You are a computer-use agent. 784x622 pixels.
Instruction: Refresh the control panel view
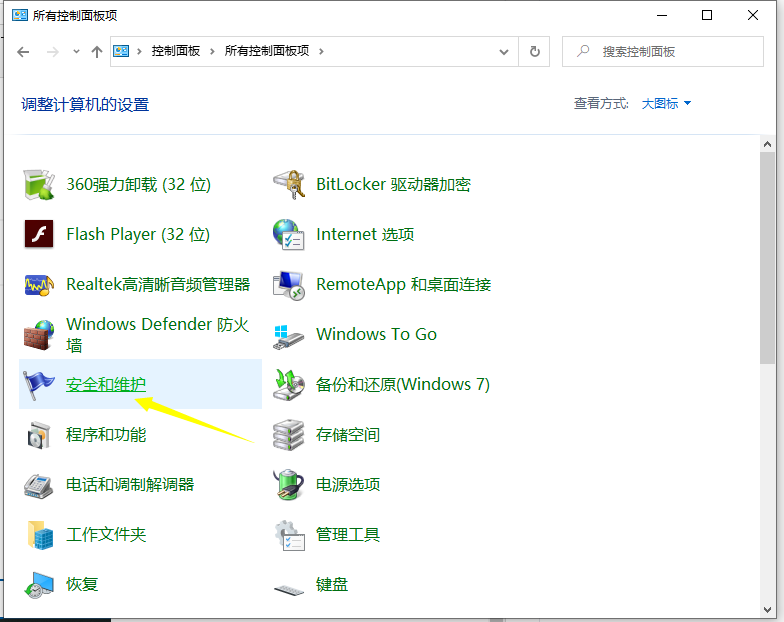pyautogui.click(x=534, y=51)
